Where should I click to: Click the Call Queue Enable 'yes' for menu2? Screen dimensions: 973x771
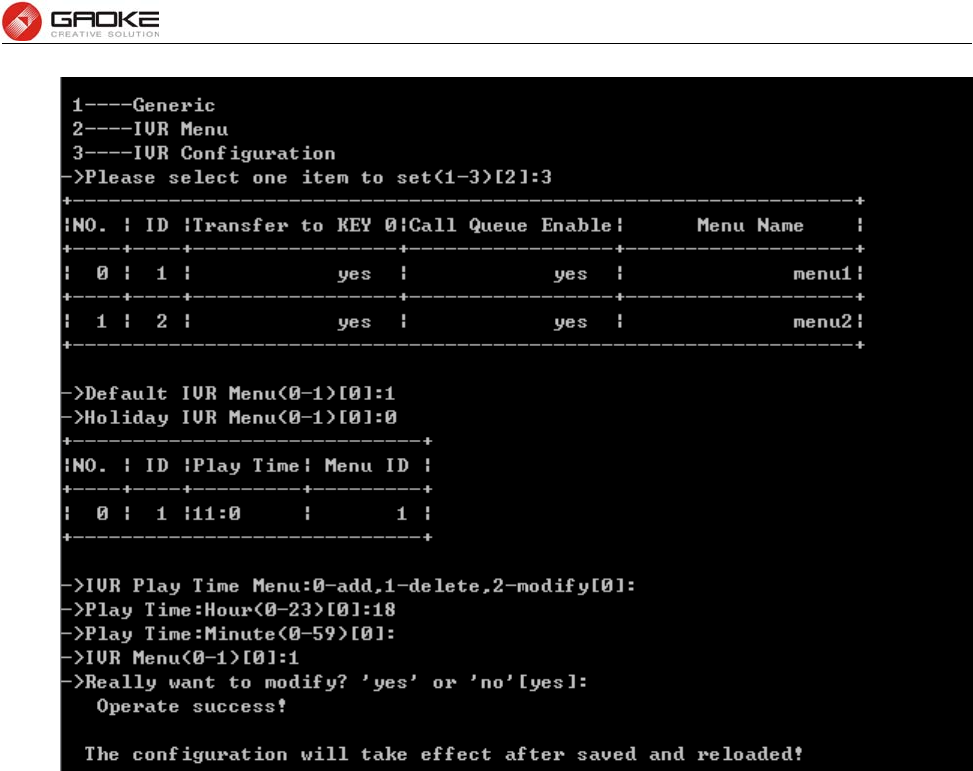coord(570,322)
